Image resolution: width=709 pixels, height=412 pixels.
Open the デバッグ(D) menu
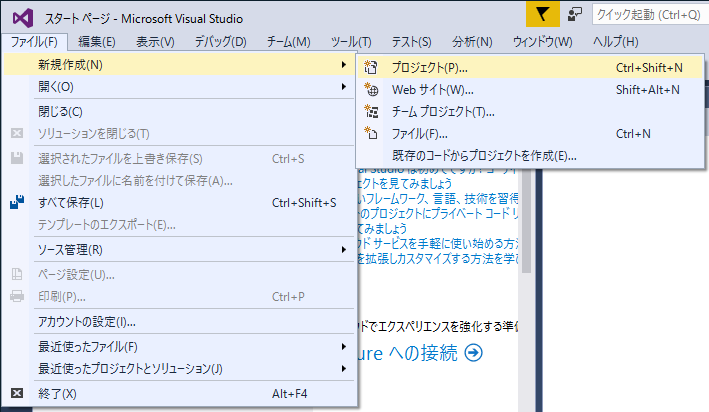pyautogui.click(x=221, y=42)
